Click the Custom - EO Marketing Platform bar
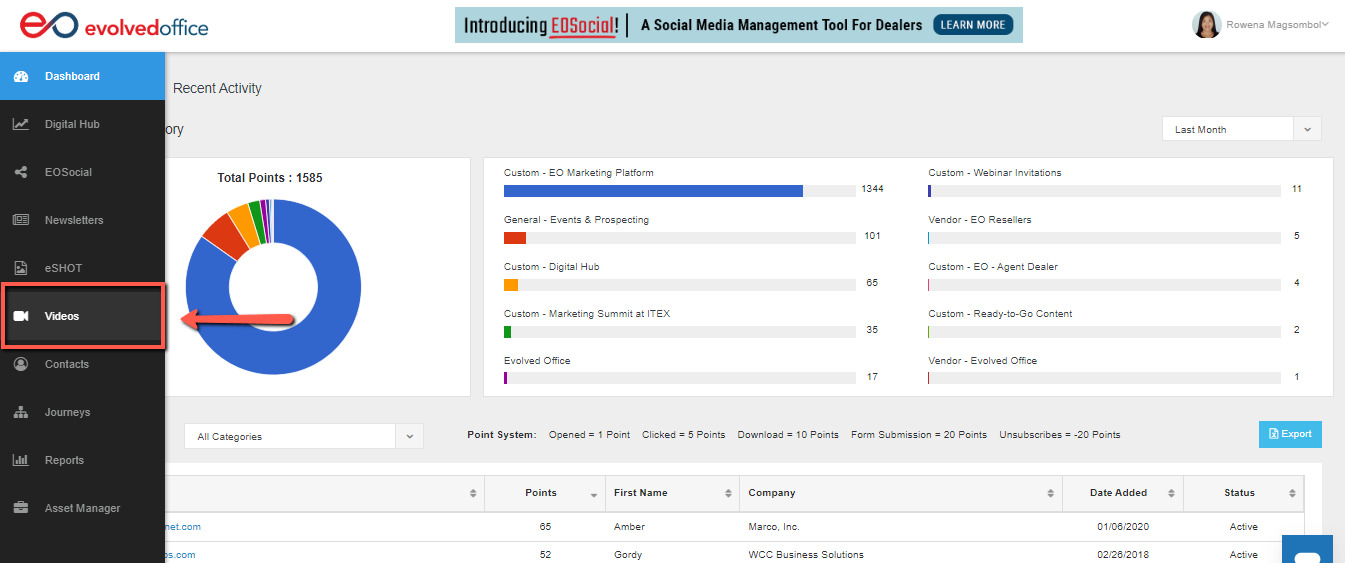This screenshot has height=563, width=1345. coord(653,190)
